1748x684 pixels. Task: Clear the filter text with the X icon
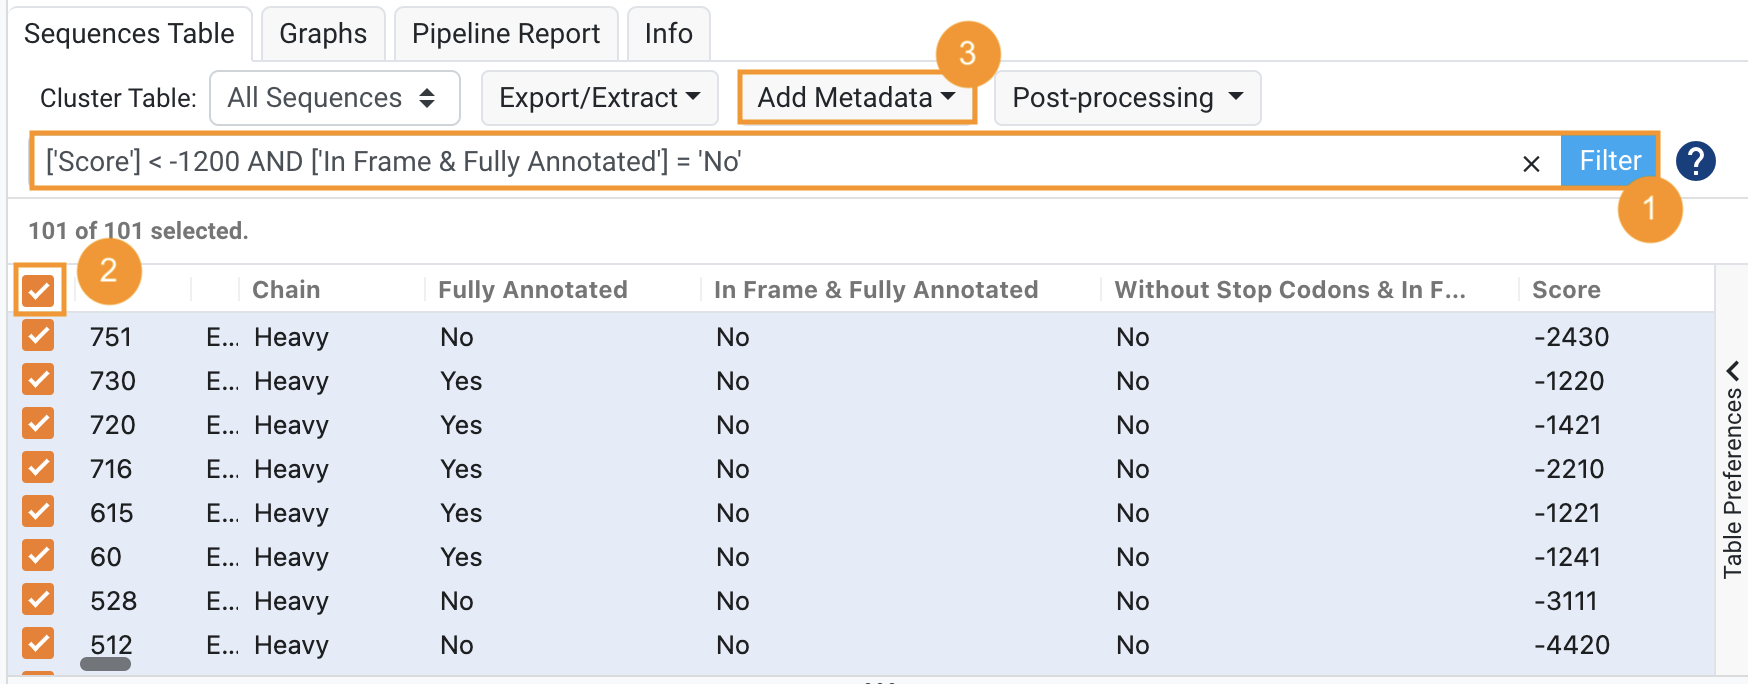(x=1530, y=163)
